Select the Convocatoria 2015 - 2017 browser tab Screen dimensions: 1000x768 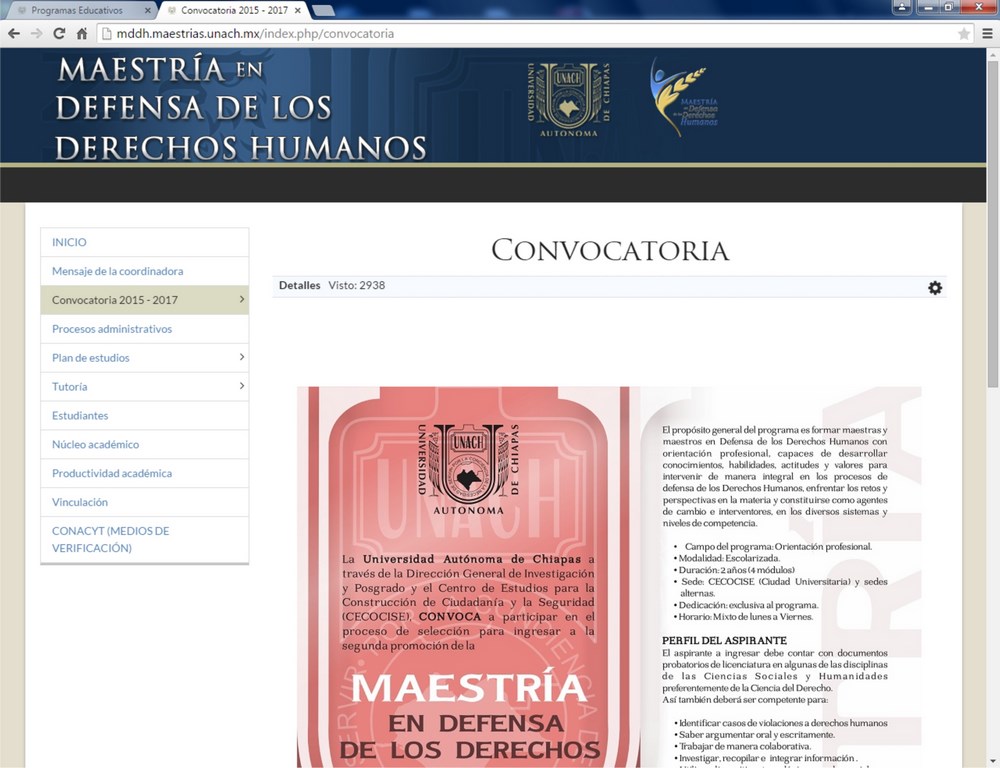[x=233, y=11]
